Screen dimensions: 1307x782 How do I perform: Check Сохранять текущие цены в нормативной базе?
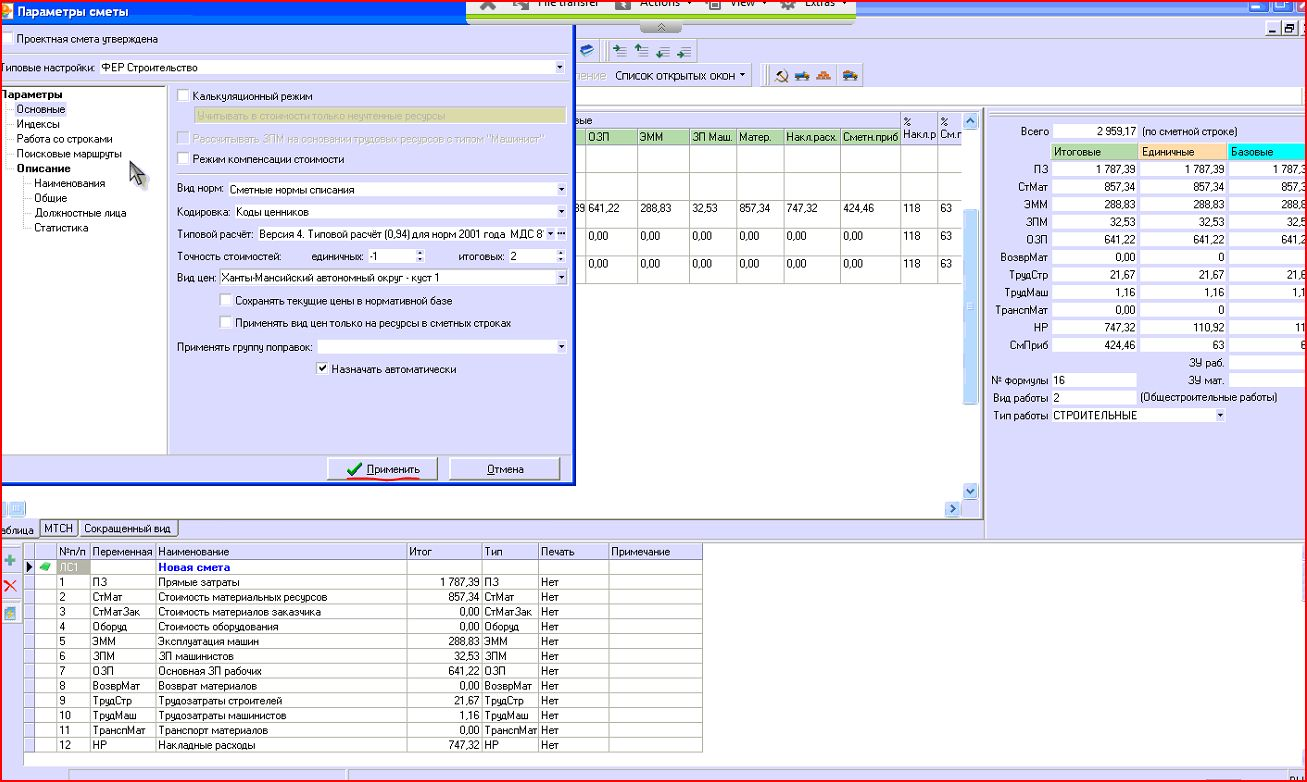coord(225,300)
